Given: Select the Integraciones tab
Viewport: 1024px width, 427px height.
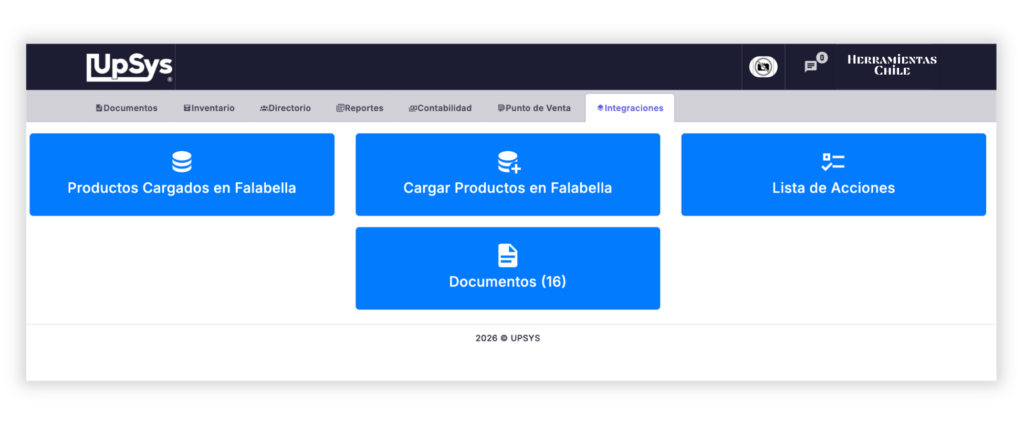Looking at the screenshot, I should pos(630,108).
